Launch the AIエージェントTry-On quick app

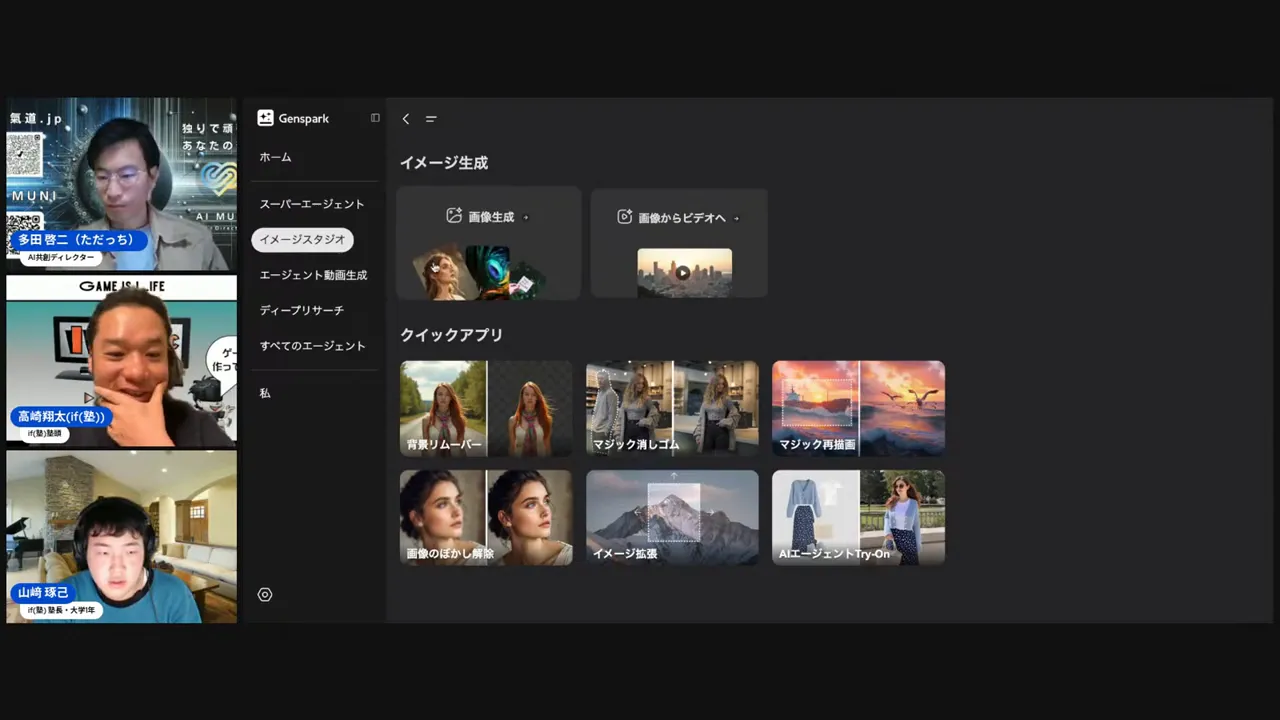[x=858, y=517]
